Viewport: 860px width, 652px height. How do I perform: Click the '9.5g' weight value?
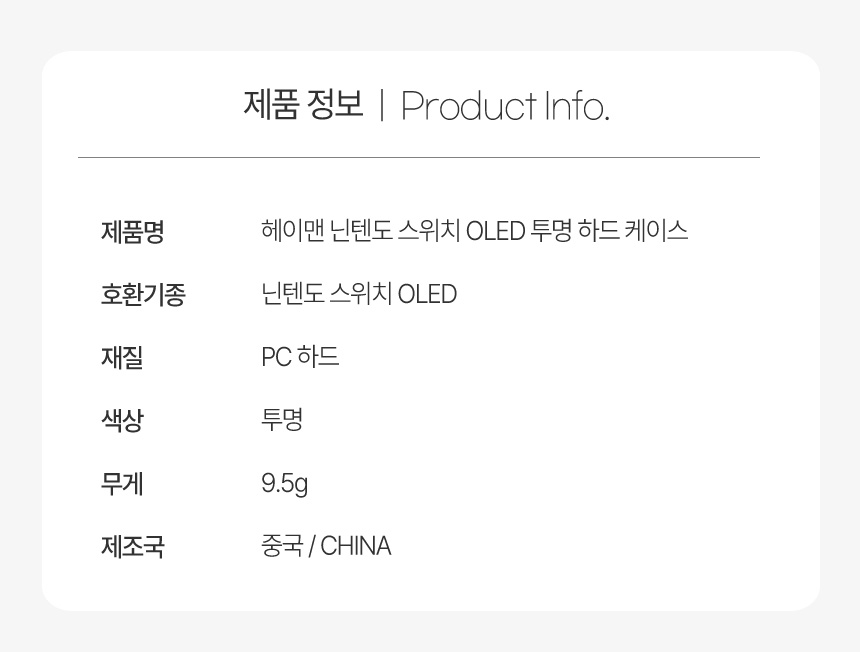pos(284,484)
